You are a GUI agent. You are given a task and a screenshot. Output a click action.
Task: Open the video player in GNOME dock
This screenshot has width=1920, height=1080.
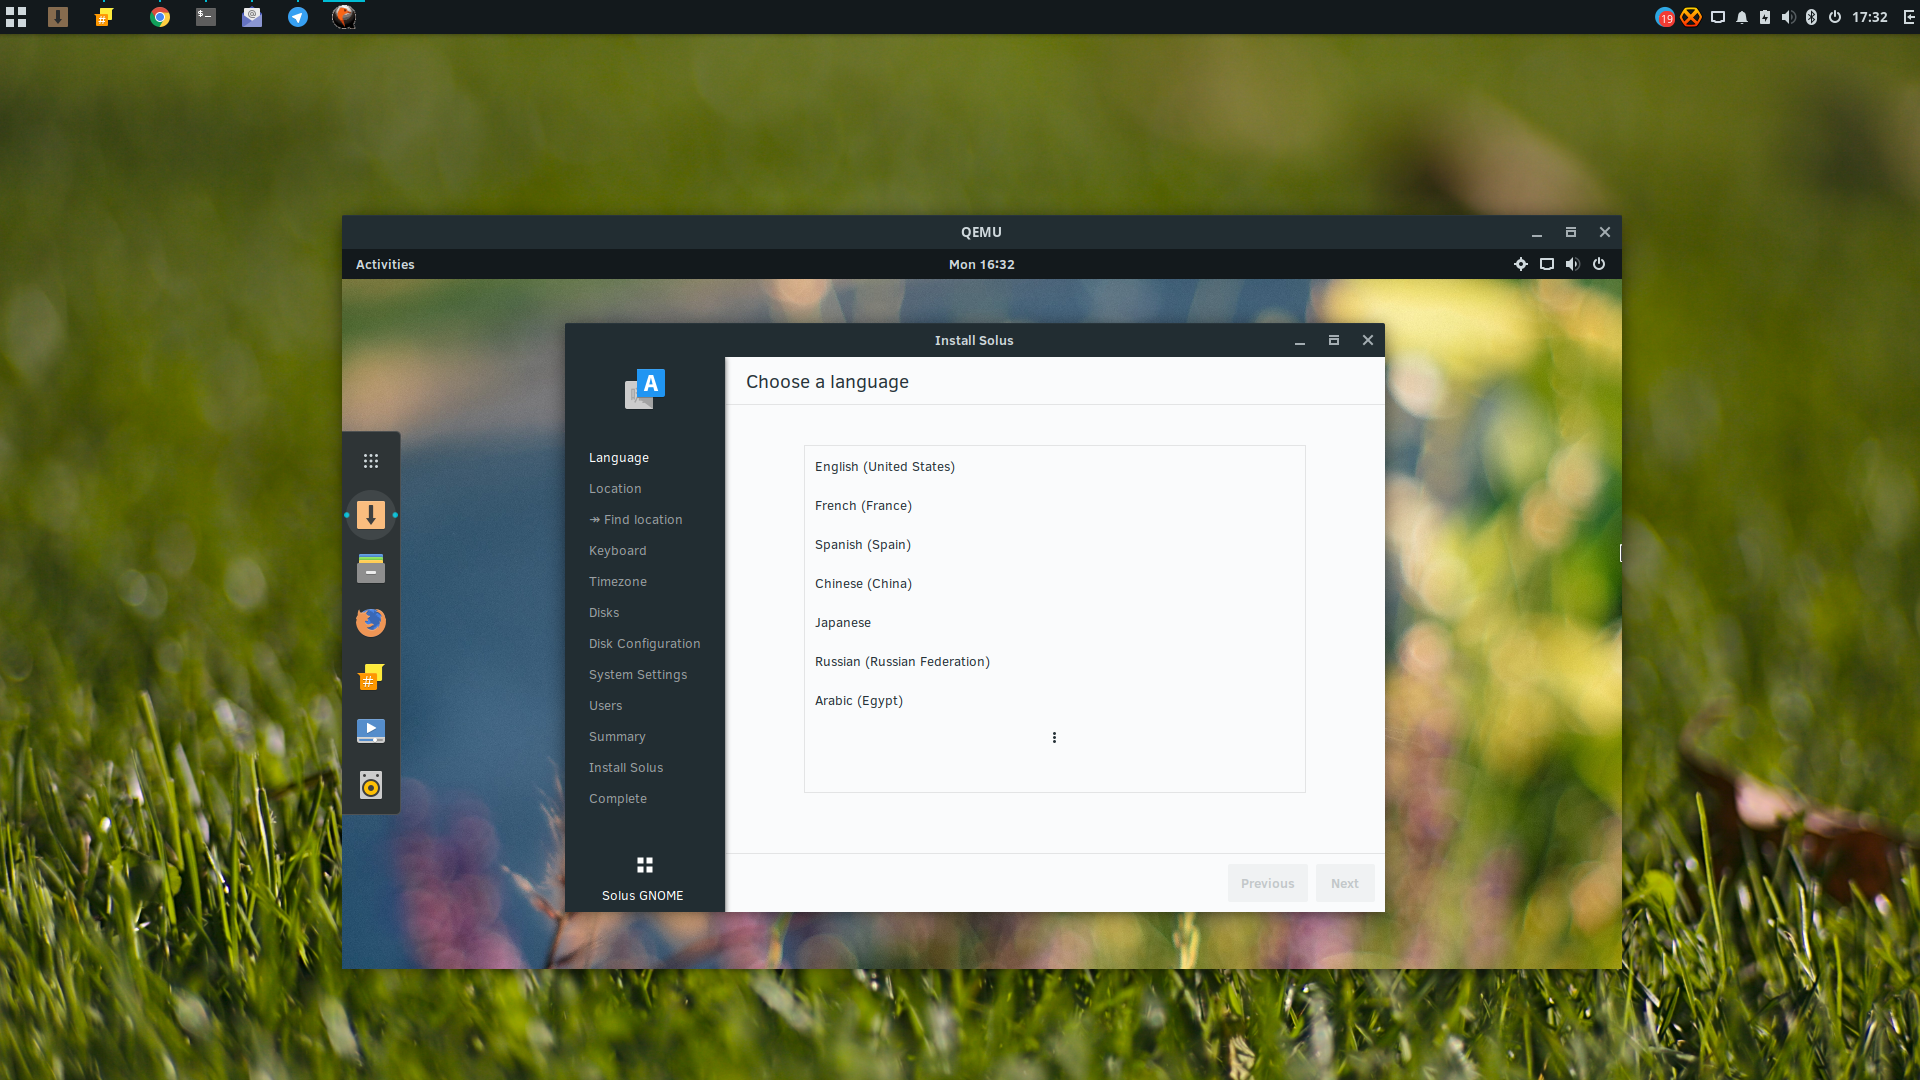coord(371,731)
